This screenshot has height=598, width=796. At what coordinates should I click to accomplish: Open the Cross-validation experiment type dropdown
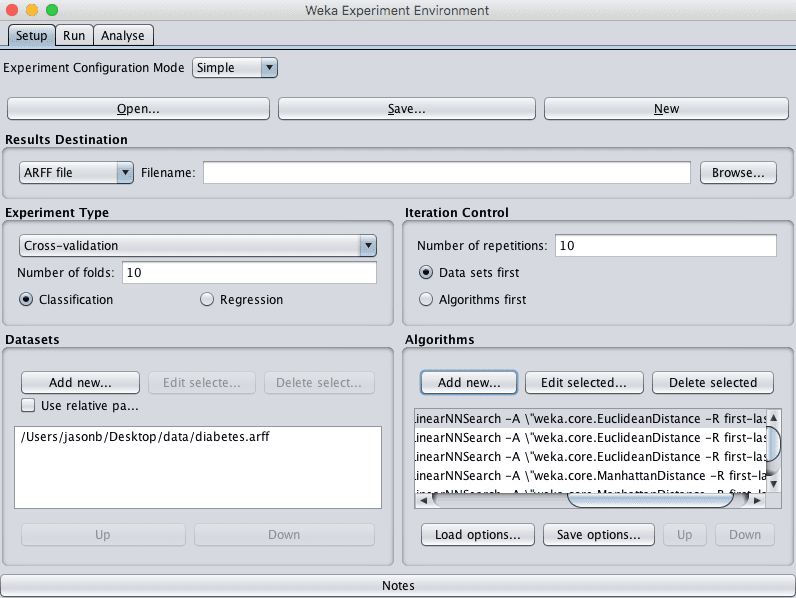click(198, 246)
